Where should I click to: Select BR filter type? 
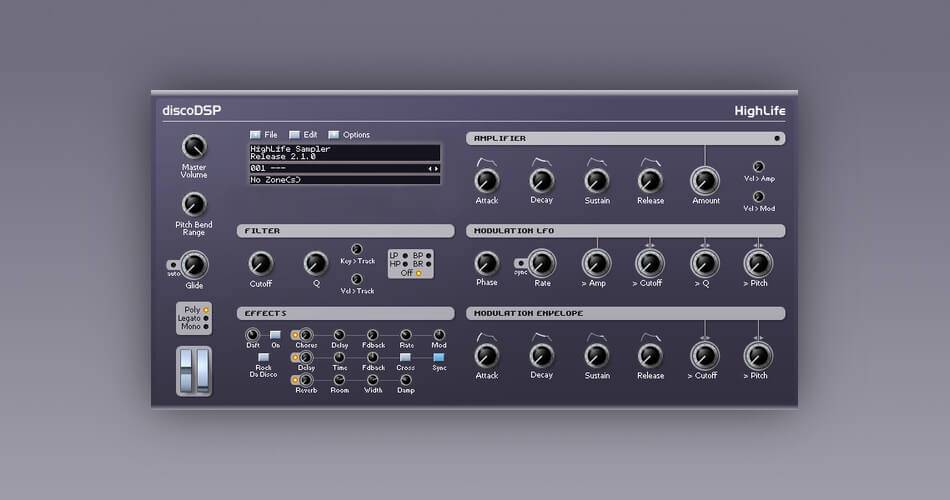coord(428,264)
